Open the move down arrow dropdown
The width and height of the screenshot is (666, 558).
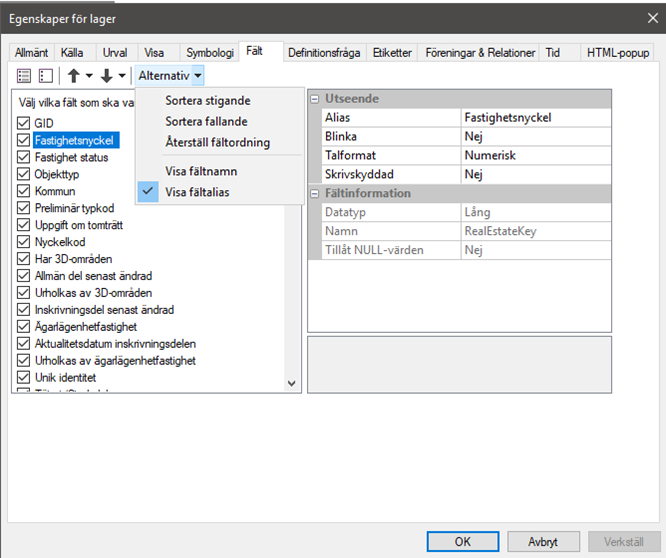click(x=122, y=76)
